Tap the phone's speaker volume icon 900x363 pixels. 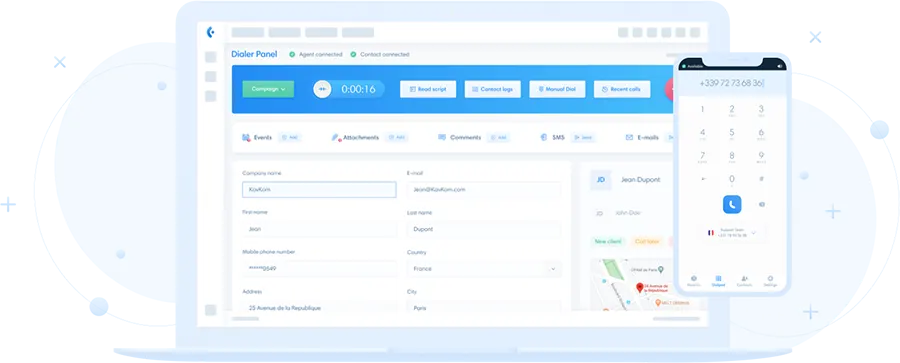pos(779,66)
